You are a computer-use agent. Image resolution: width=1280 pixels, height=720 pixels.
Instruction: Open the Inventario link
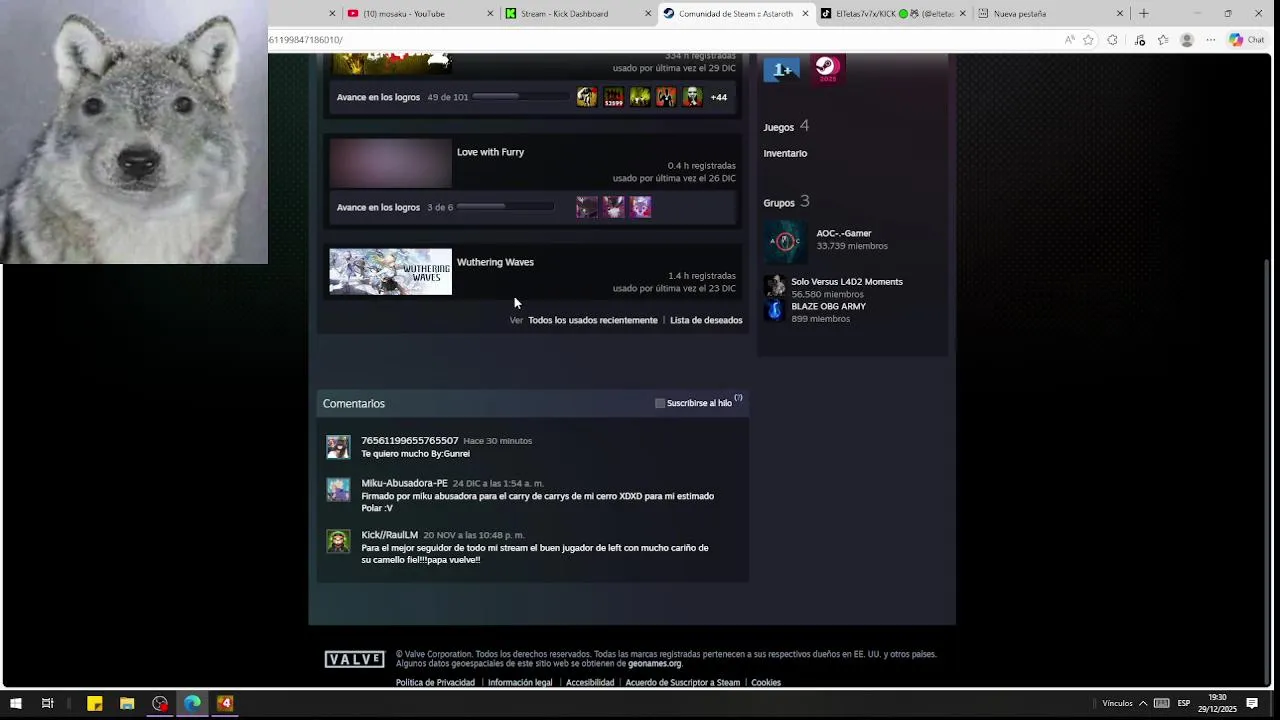click(785, 153)
